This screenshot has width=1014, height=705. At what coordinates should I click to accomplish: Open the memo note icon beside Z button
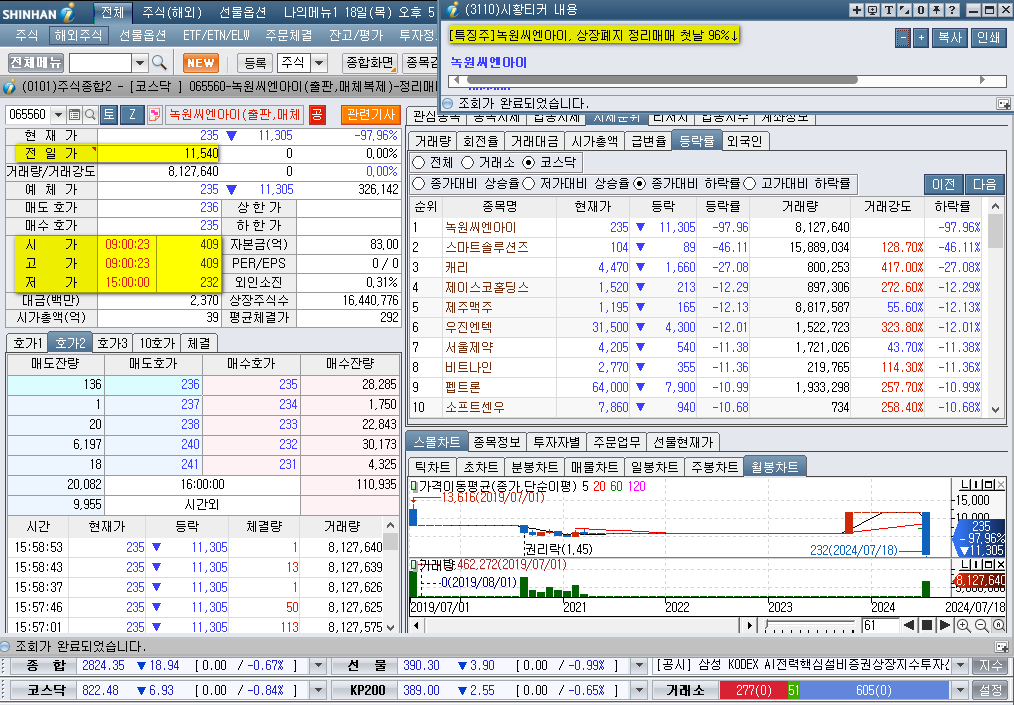[154, 114]
